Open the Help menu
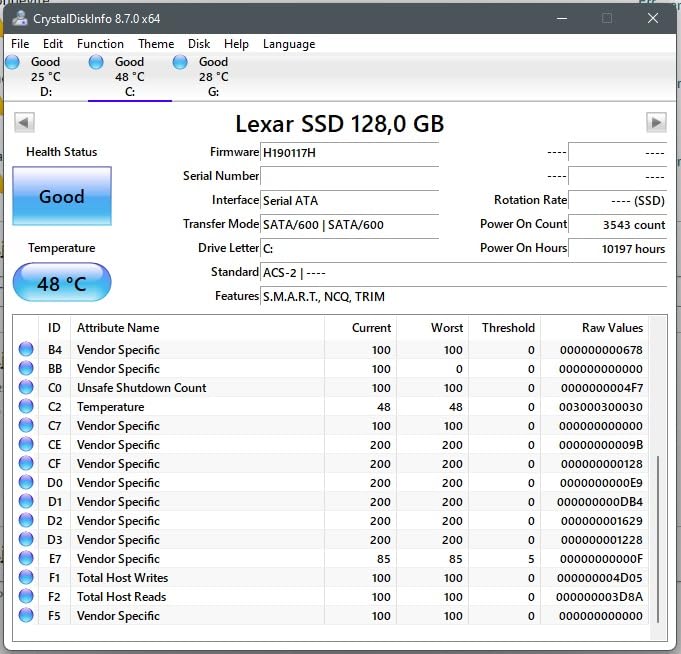 coord(236,44)
